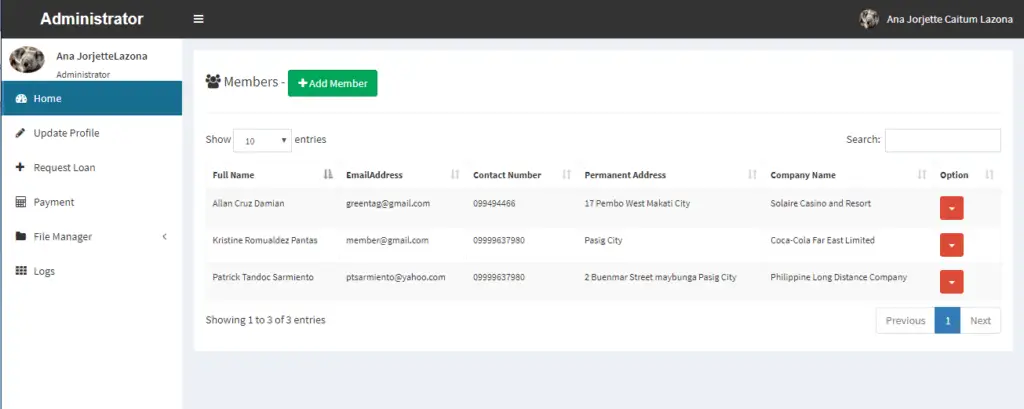Click the pencil icon beside Update Profile
1024x409 pixels.
(x=20, y=133)
